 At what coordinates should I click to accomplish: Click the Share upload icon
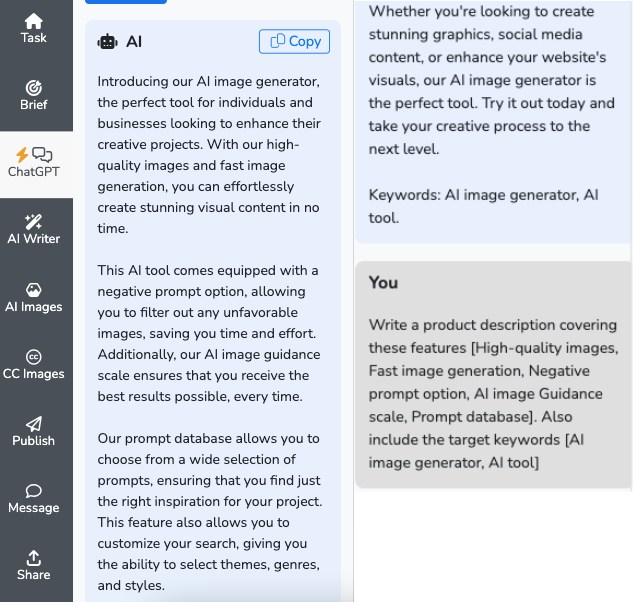34,558
